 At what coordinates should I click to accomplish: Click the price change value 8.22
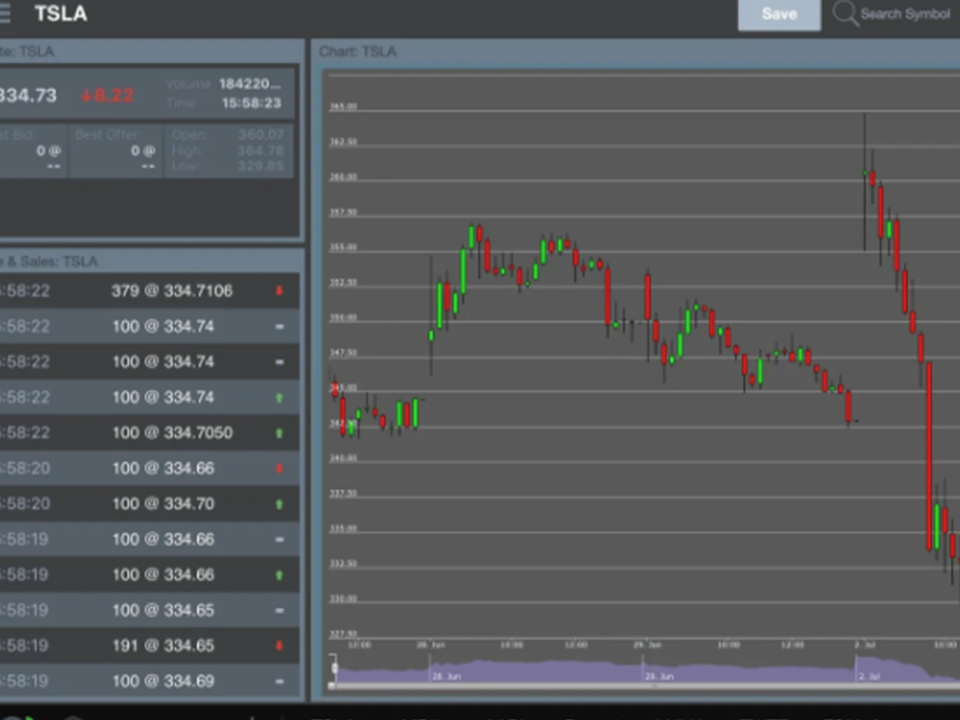point(114,96)
